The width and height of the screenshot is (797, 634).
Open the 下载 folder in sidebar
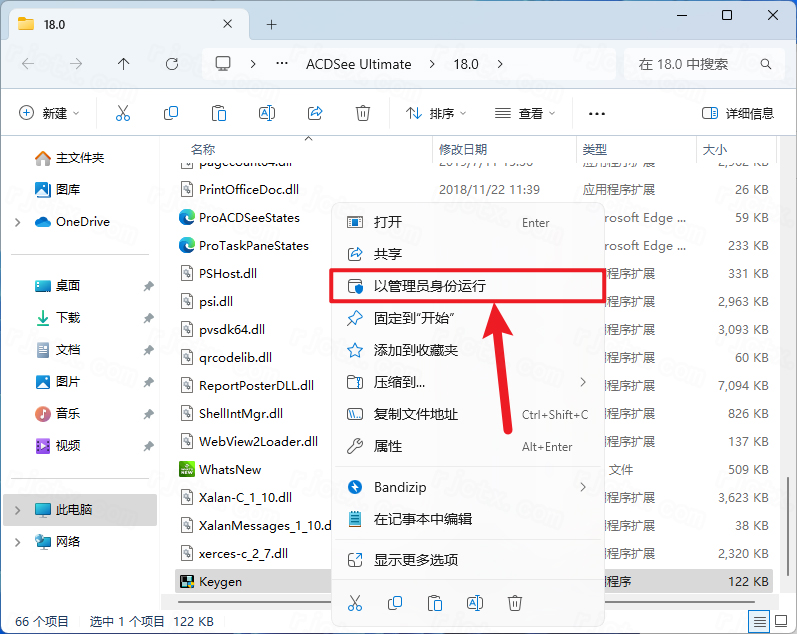[x=68, y=317]
